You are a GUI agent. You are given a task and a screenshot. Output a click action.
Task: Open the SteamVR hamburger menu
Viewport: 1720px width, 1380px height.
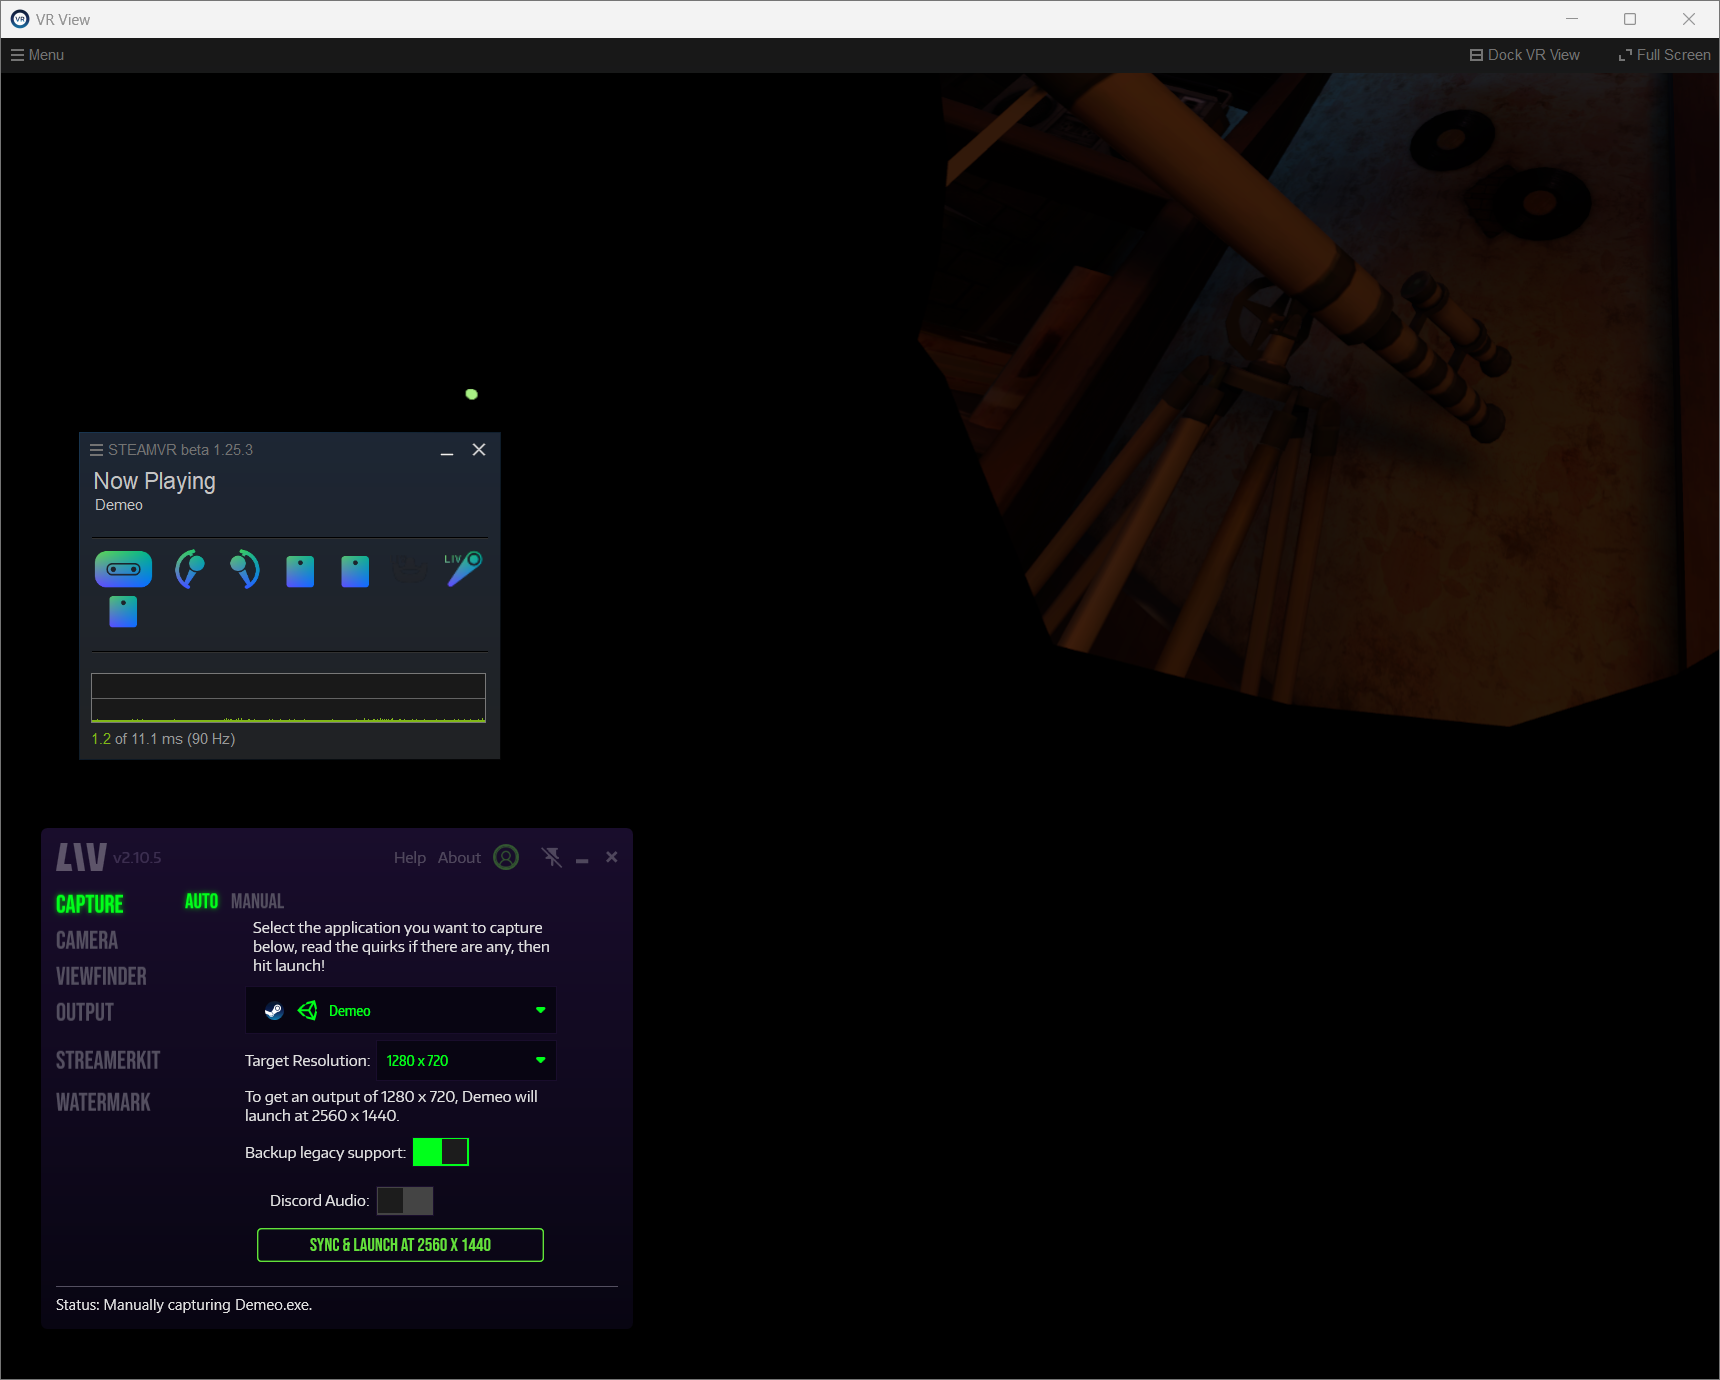[97, 450]
